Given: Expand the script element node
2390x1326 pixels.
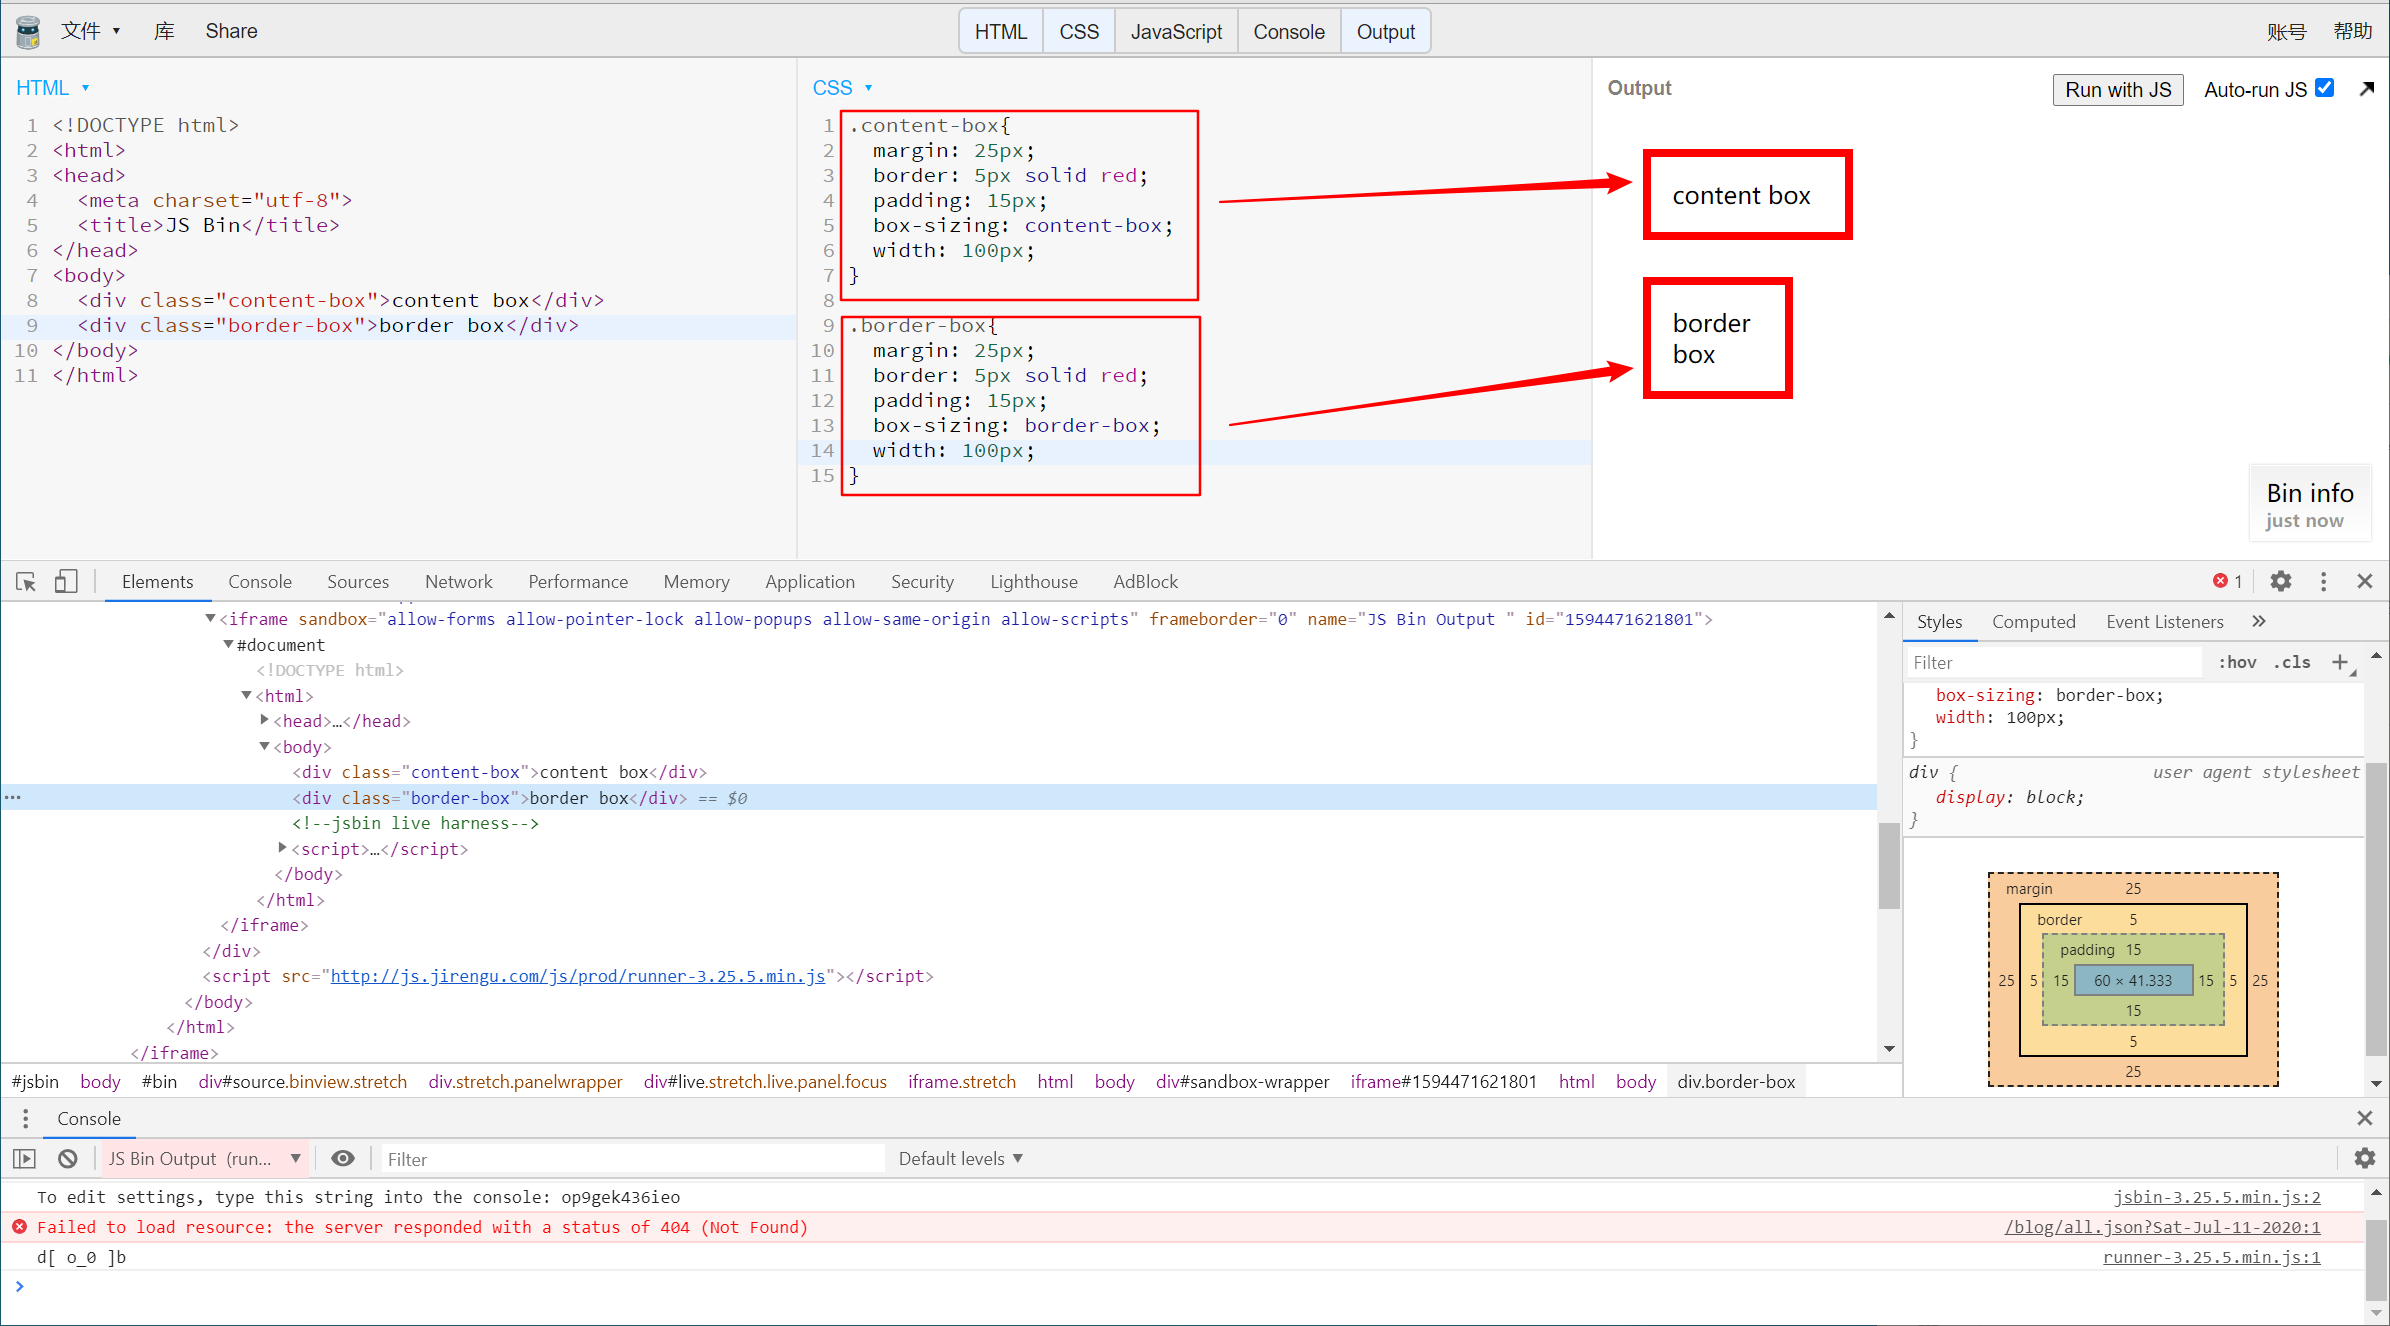Looking at the screenshot, I should coord(283,848).
